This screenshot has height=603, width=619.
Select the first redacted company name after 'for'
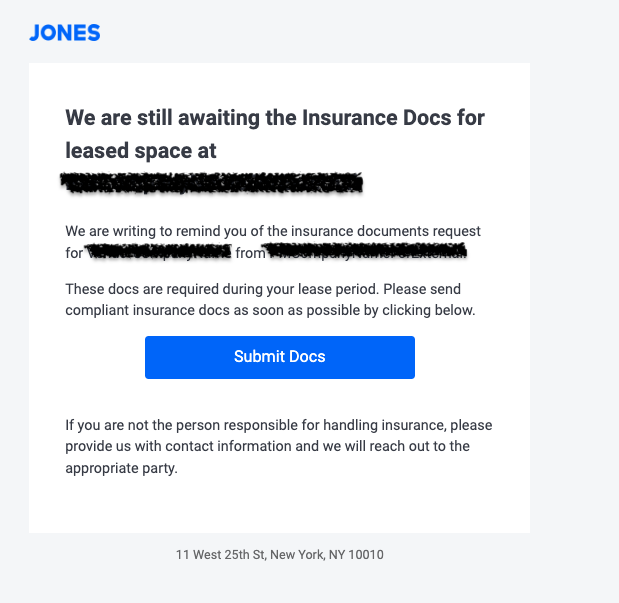coord(160,252)
